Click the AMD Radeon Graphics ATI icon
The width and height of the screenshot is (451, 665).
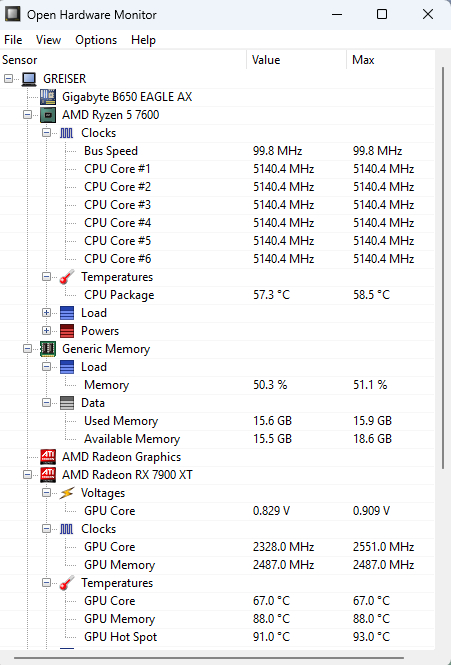[48, 457]
